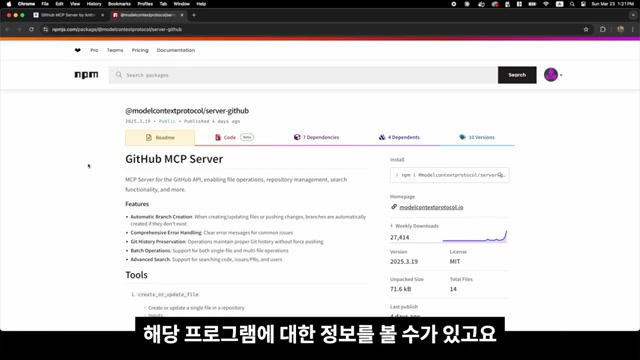The image size is (640, 360).
Task: Switch to GitHub MCP Server browser tab
Action: (68, 15)
